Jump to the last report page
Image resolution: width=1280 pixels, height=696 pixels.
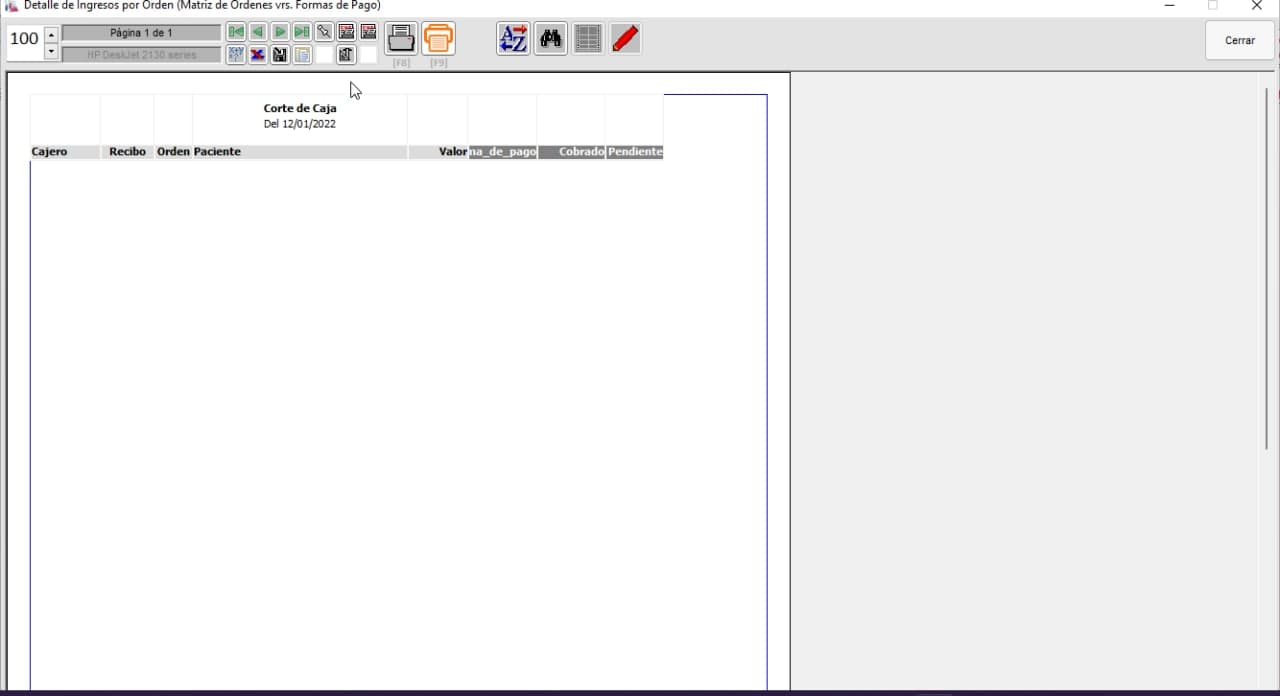click(302, 32)
